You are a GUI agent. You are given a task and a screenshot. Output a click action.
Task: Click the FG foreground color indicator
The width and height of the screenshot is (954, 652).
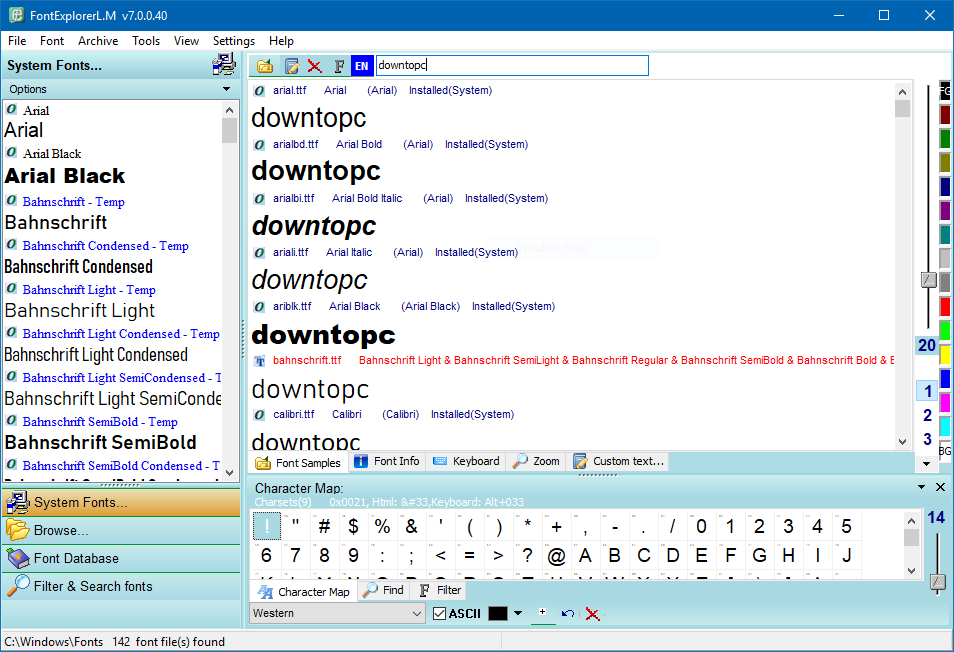click(x=945, y=91)
